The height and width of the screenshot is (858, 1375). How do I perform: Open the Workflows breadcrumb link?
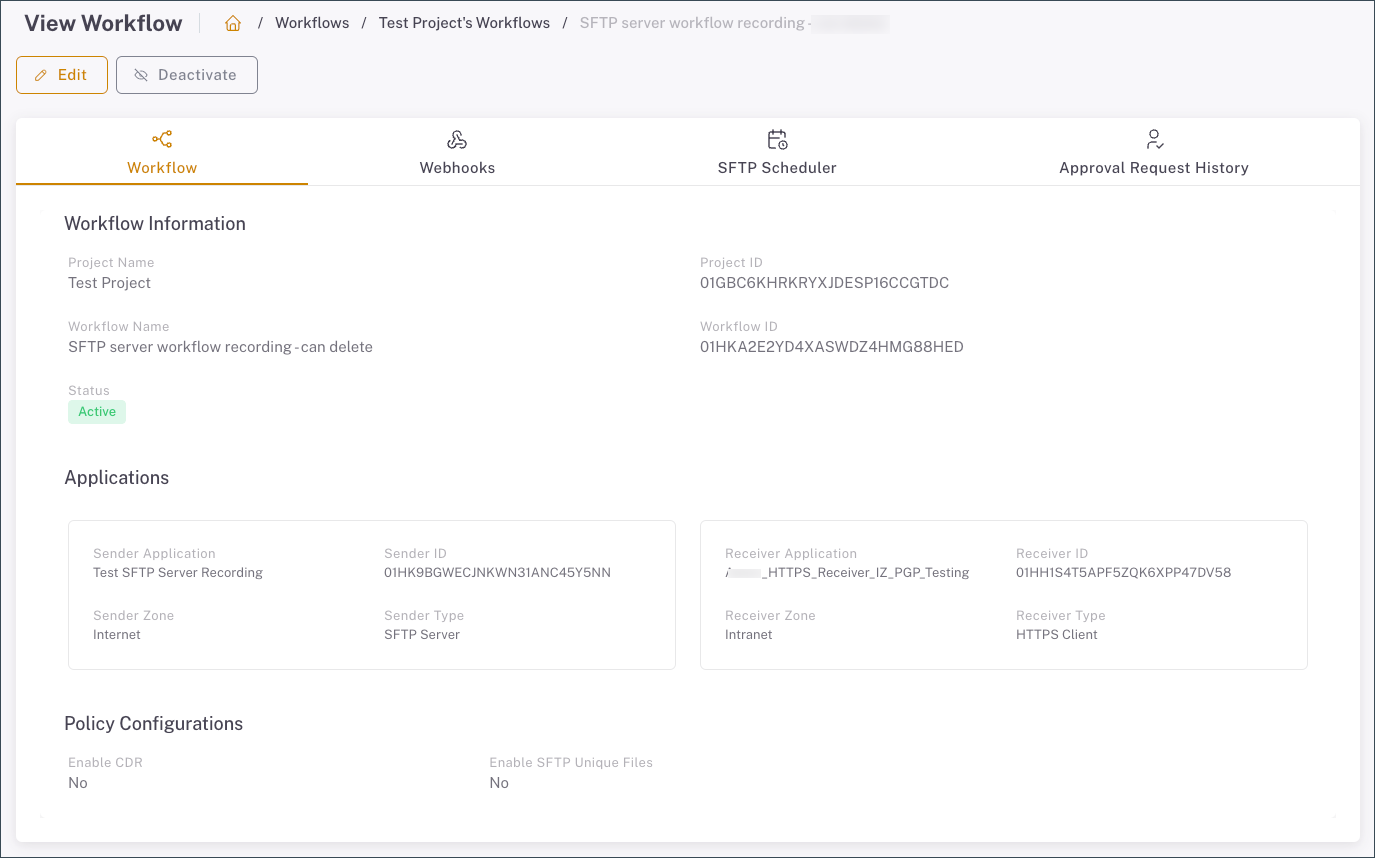click(x=312, y=23)
